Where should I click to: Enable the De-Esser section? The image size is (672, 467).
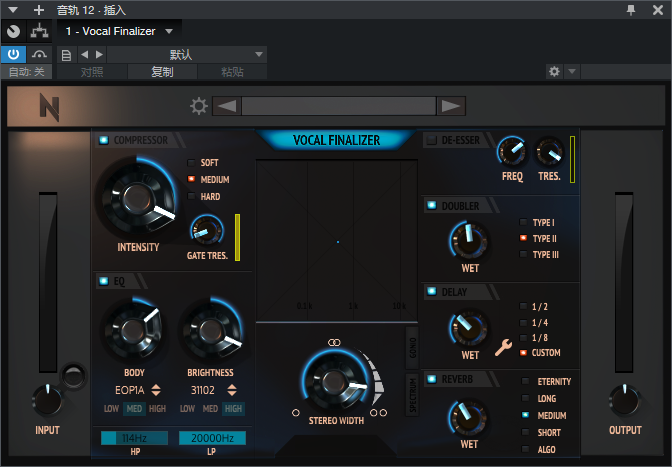(x=432, y=140)
